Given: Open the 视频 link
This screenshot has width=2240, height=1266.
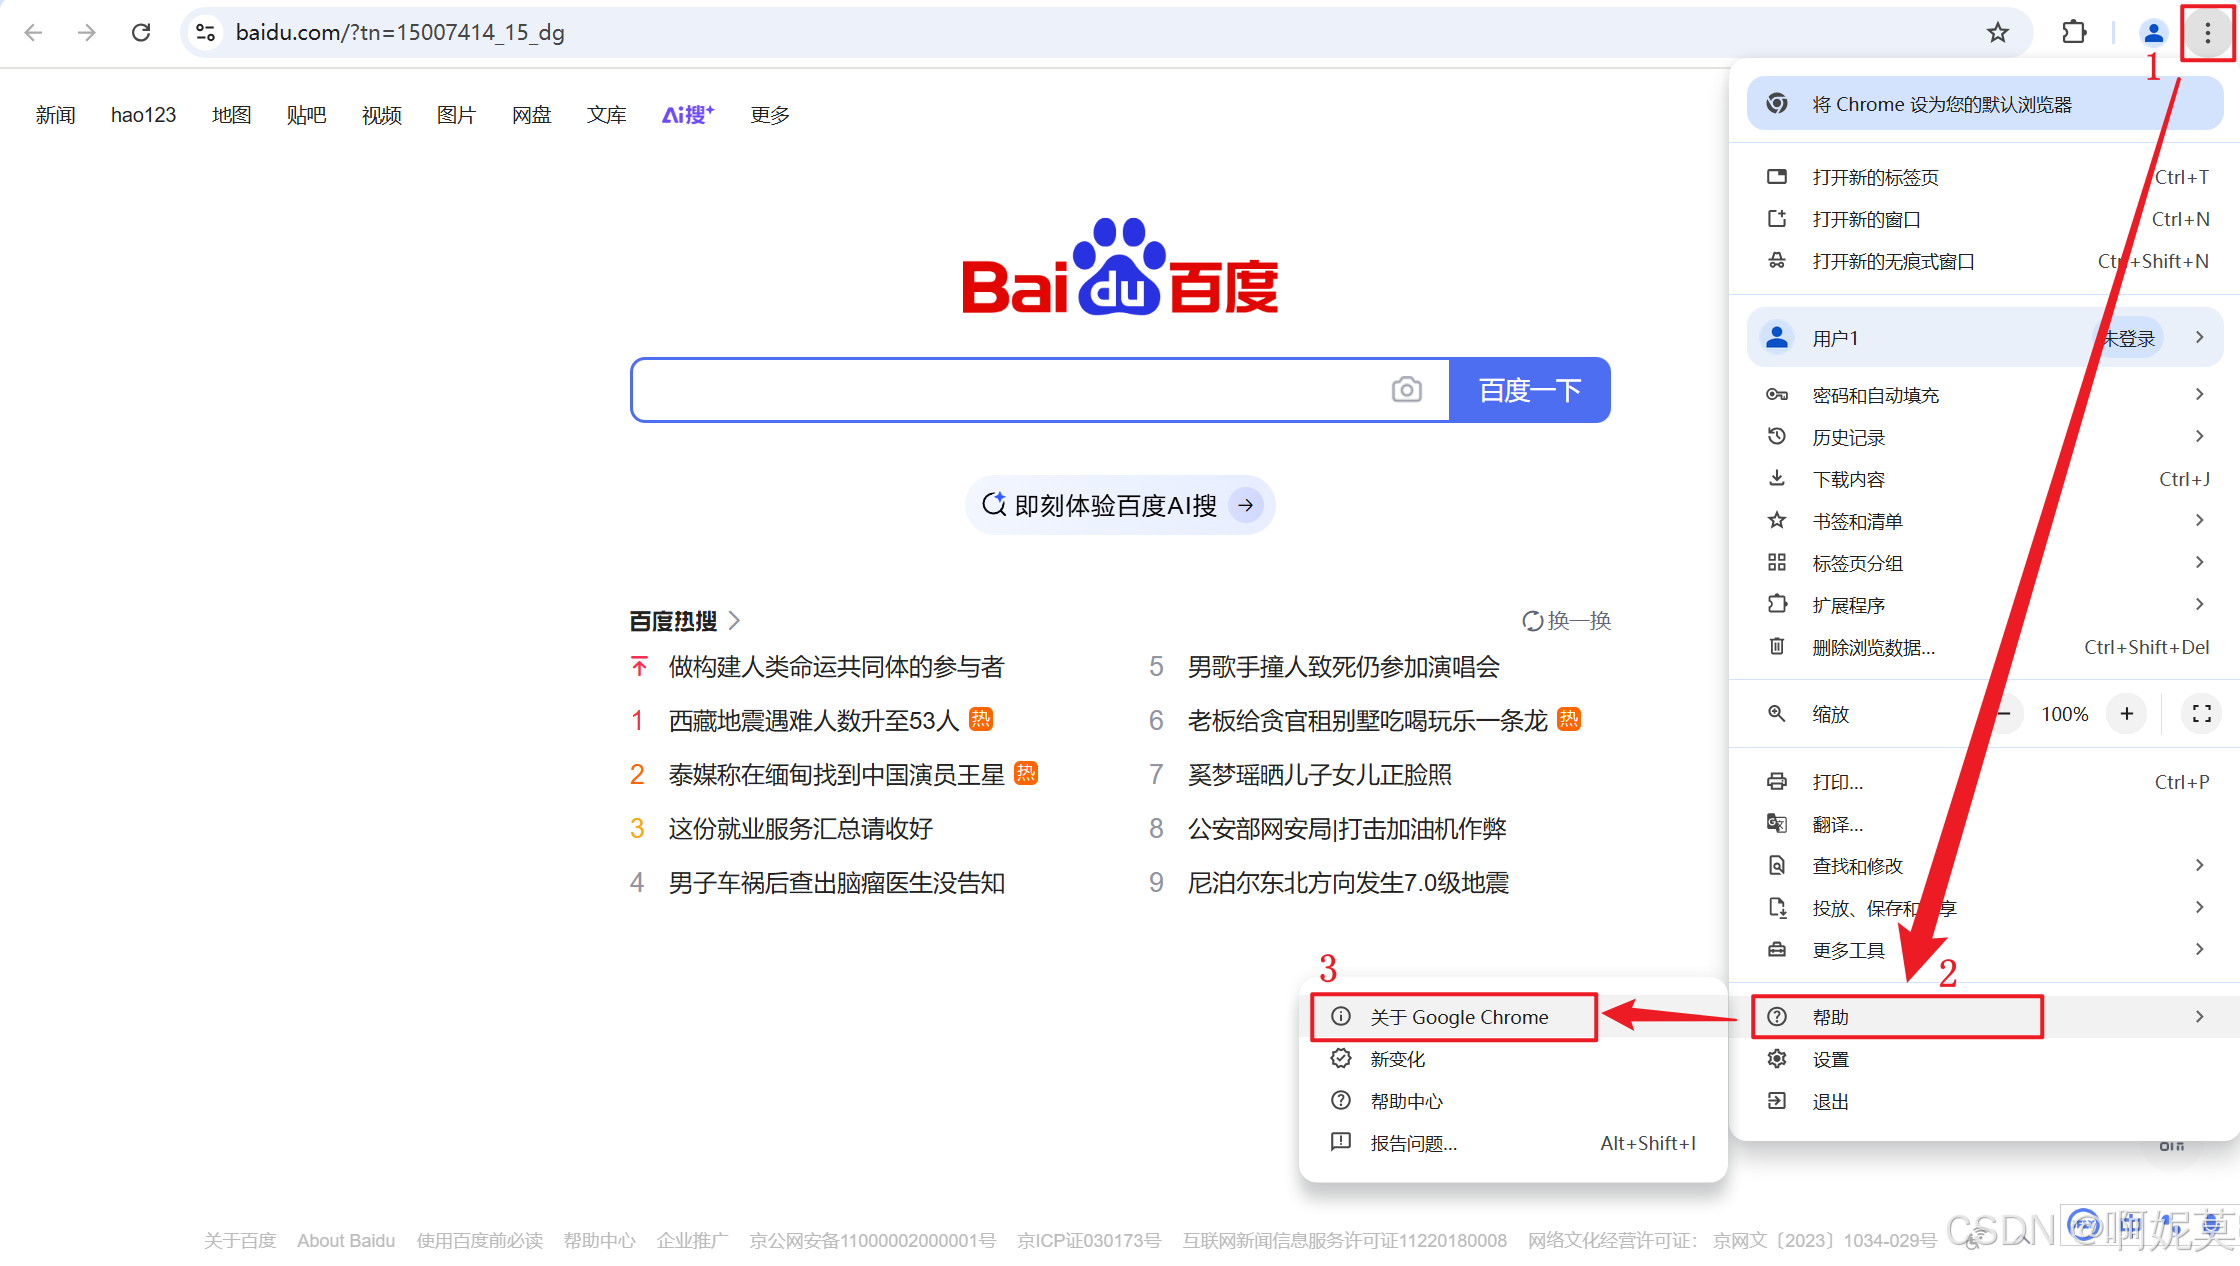Looking at the screenshot, I should 381,115.
